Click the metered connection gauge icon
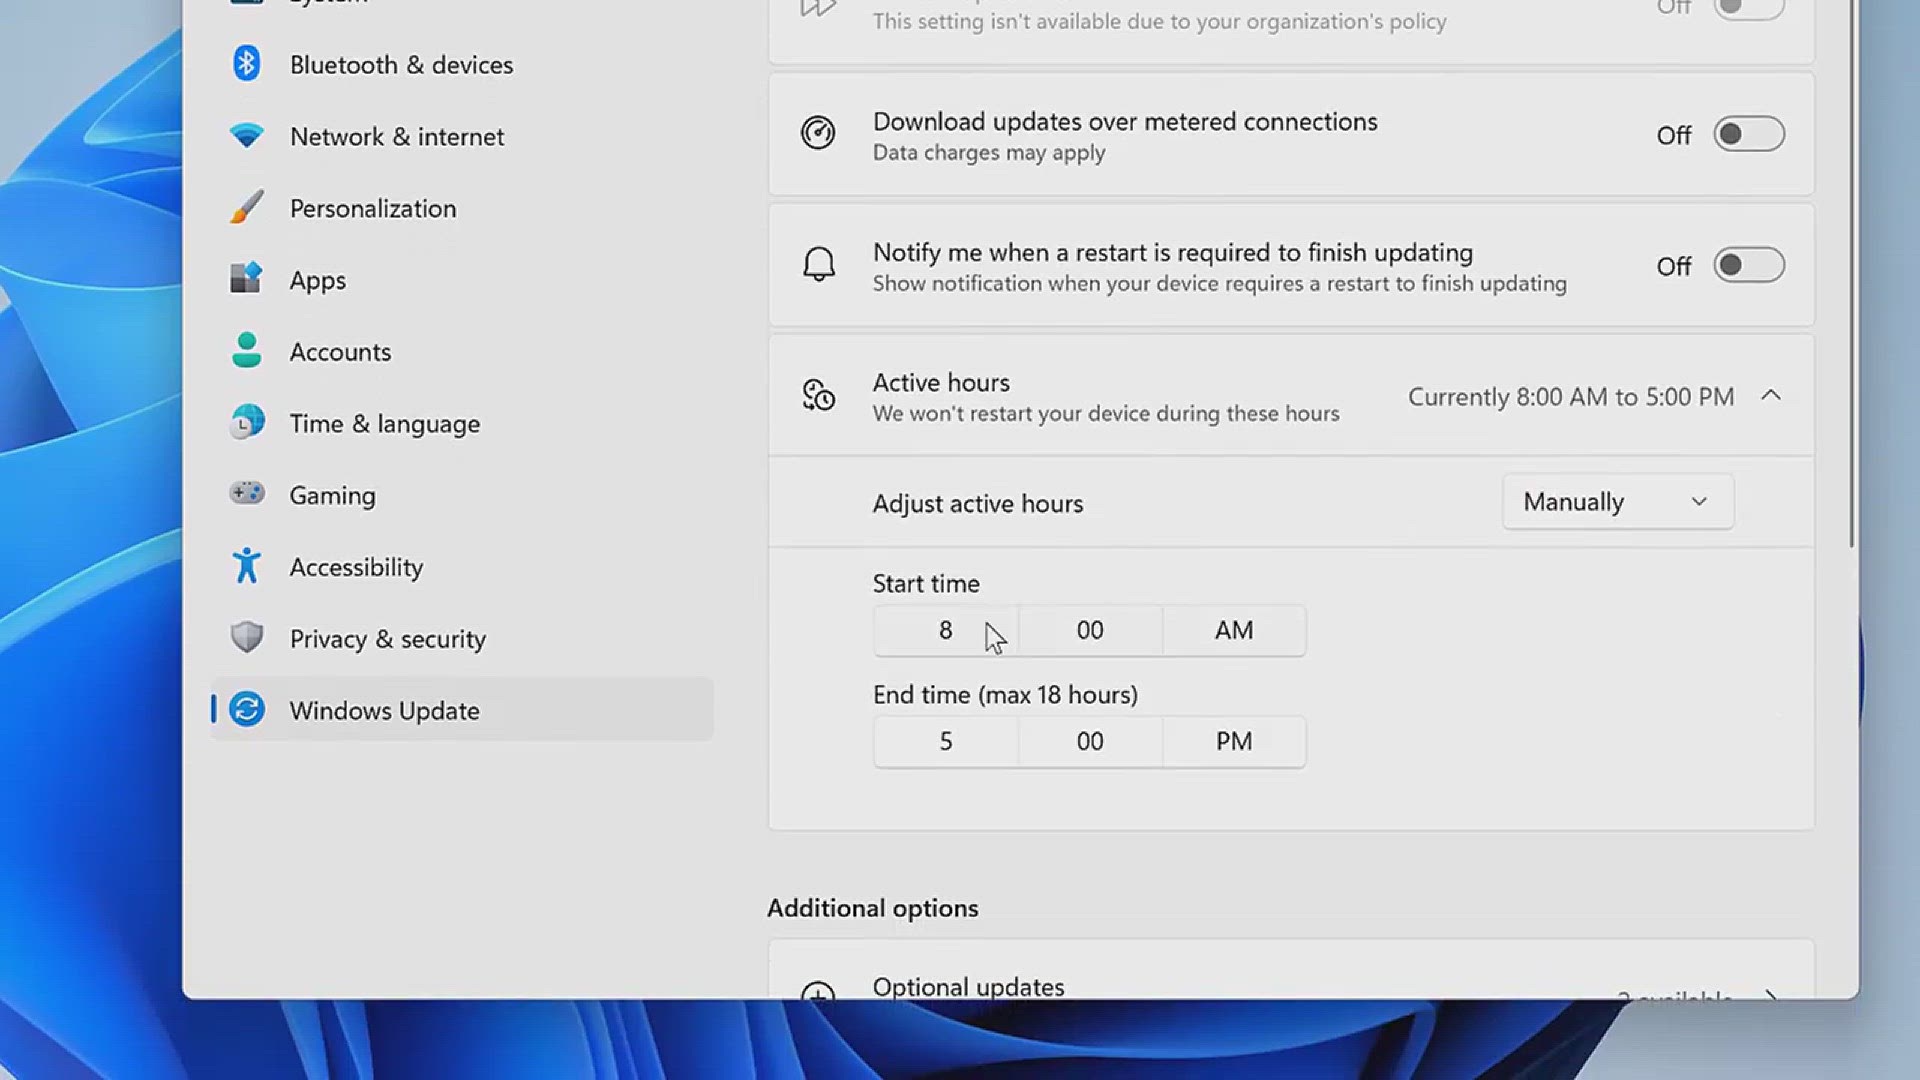Screen dimensions: 1920x1080 pos(818,133)
